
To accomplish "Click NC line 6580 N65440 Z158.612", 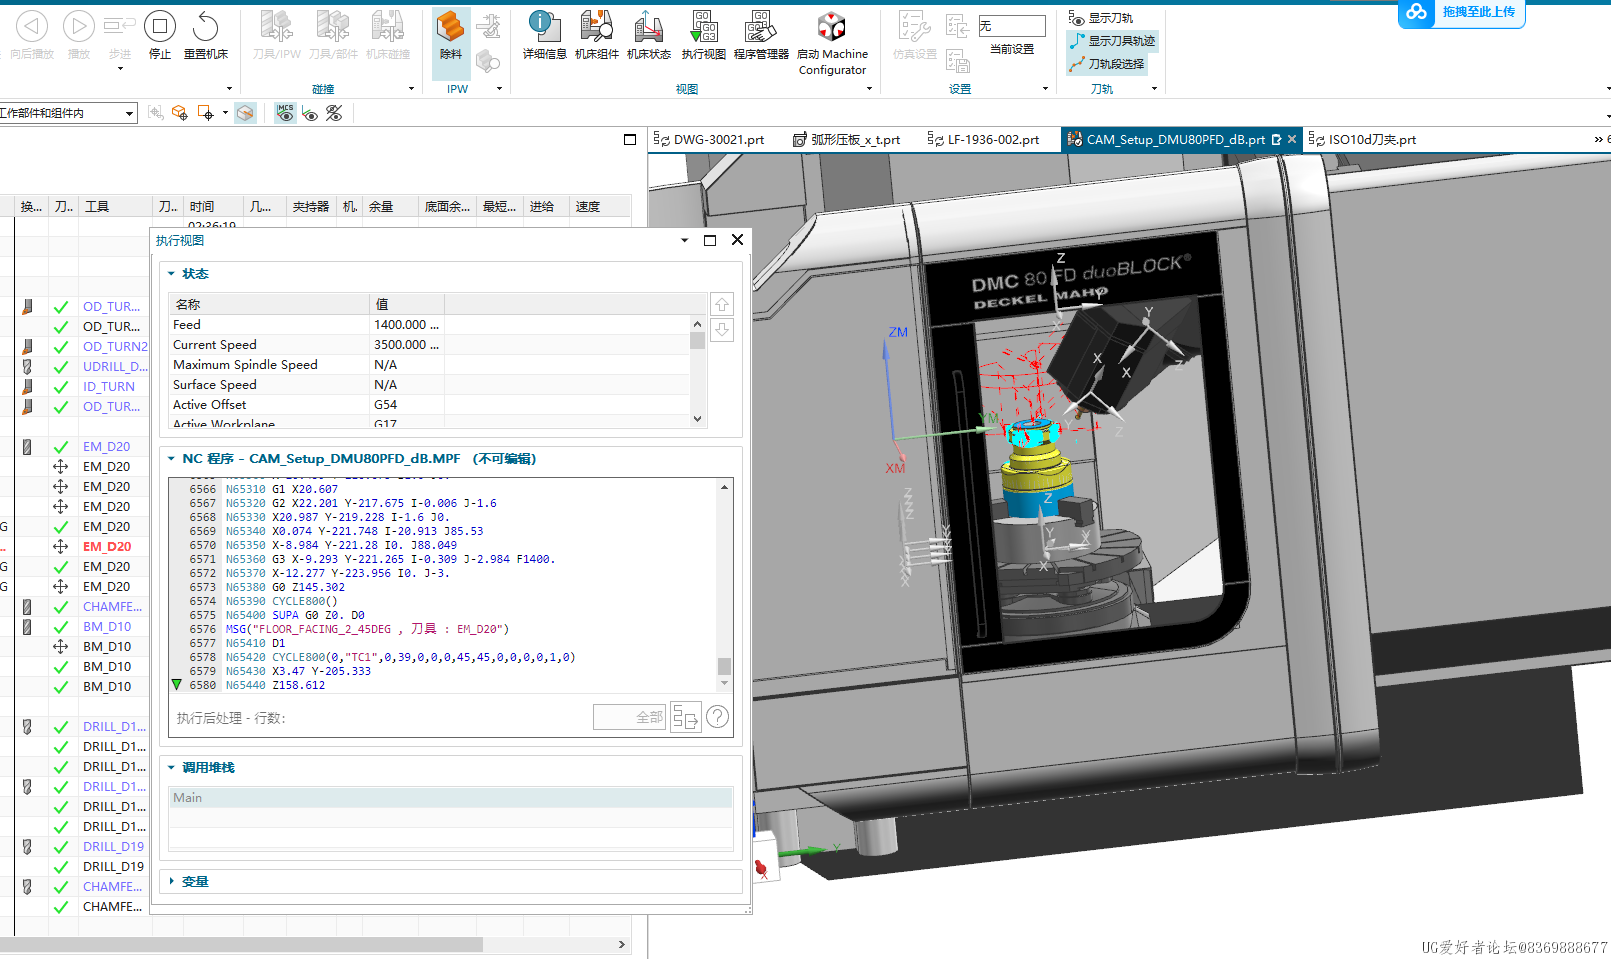I will tap(275, 685).
